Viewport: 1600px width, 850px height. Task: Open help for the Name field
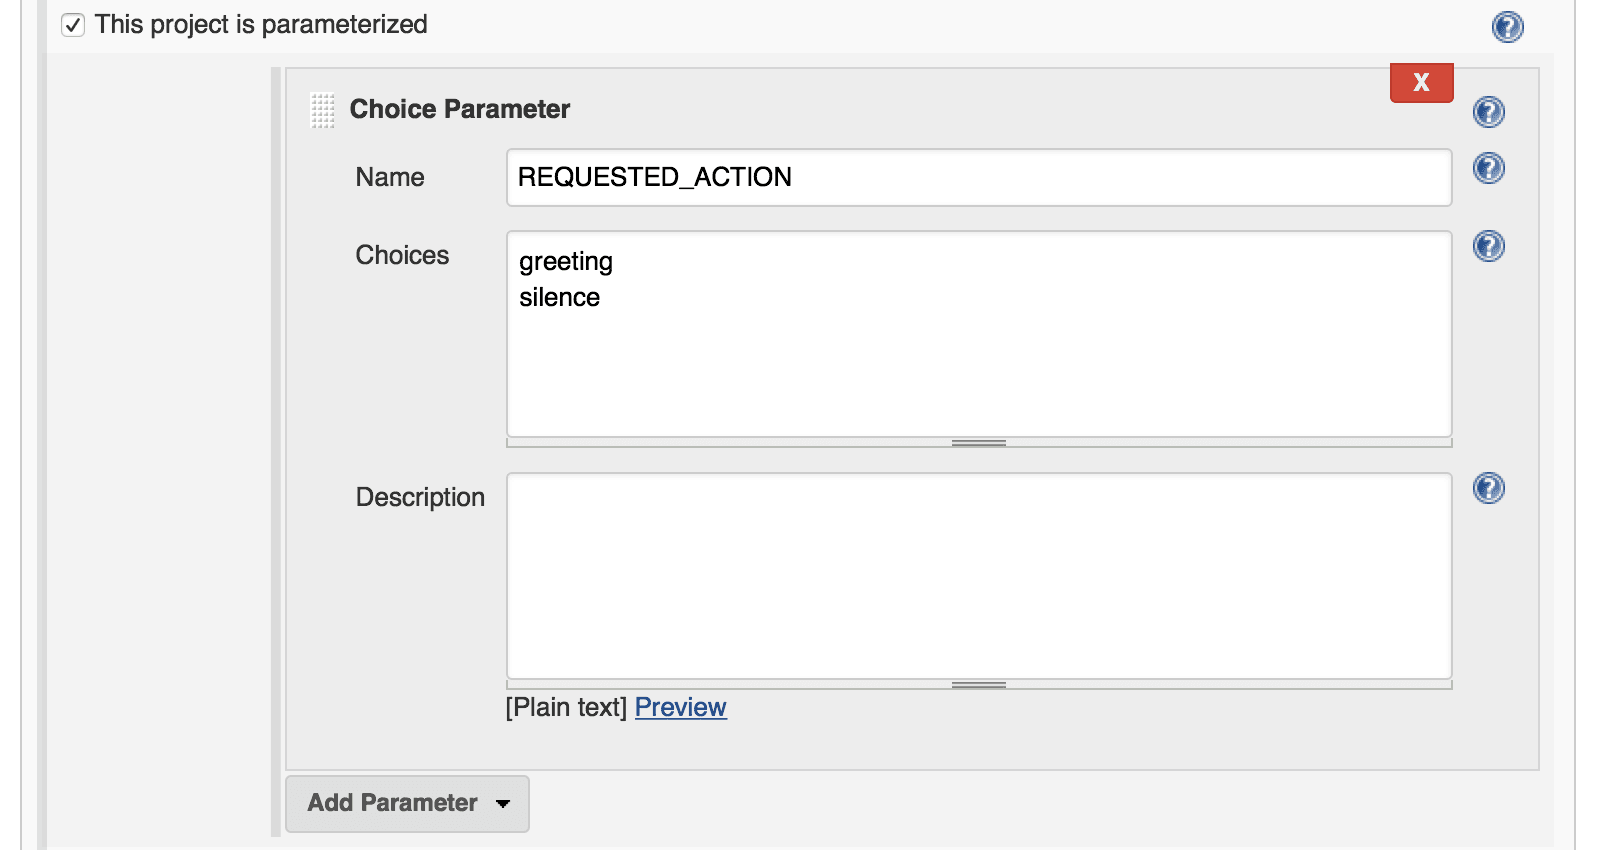tap(1488, 169)
